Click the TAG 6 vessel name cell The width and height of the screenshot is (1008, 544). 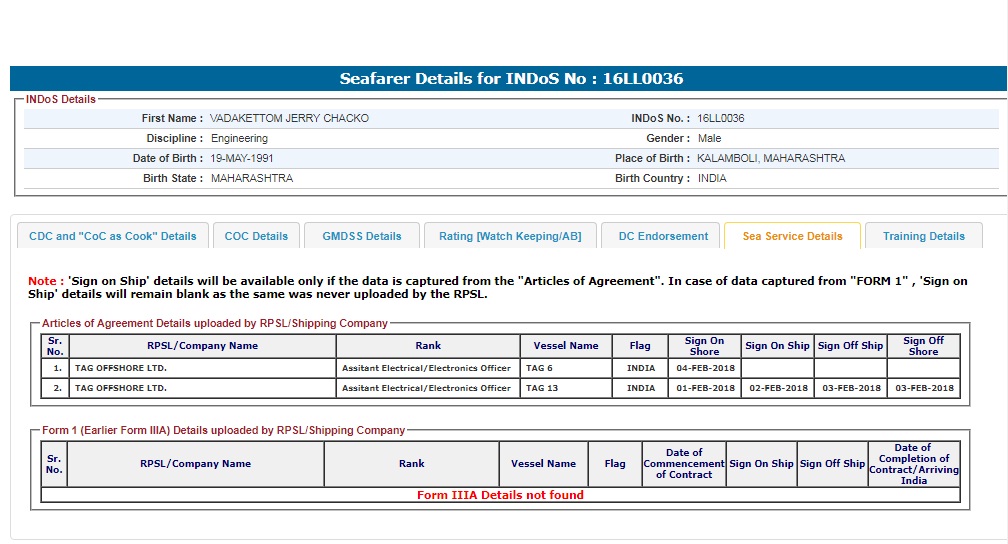pos(566,368)
